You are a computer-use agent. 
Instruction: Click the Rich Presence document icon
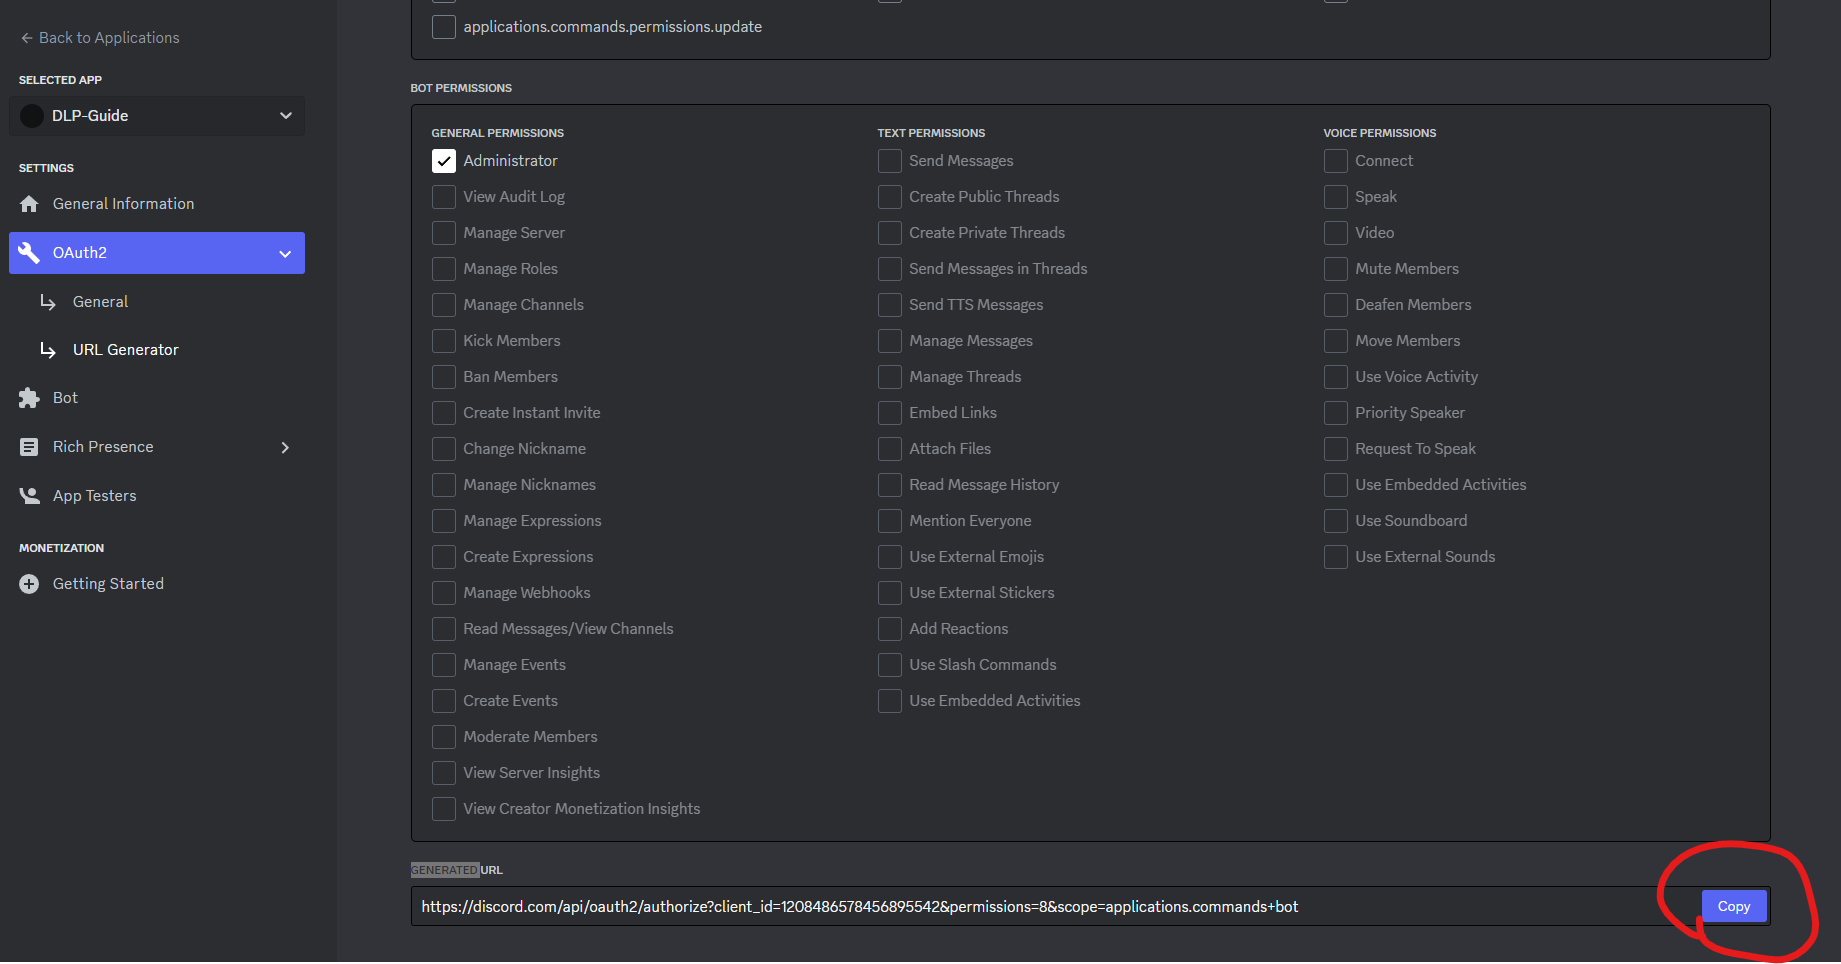pos(29,447)
